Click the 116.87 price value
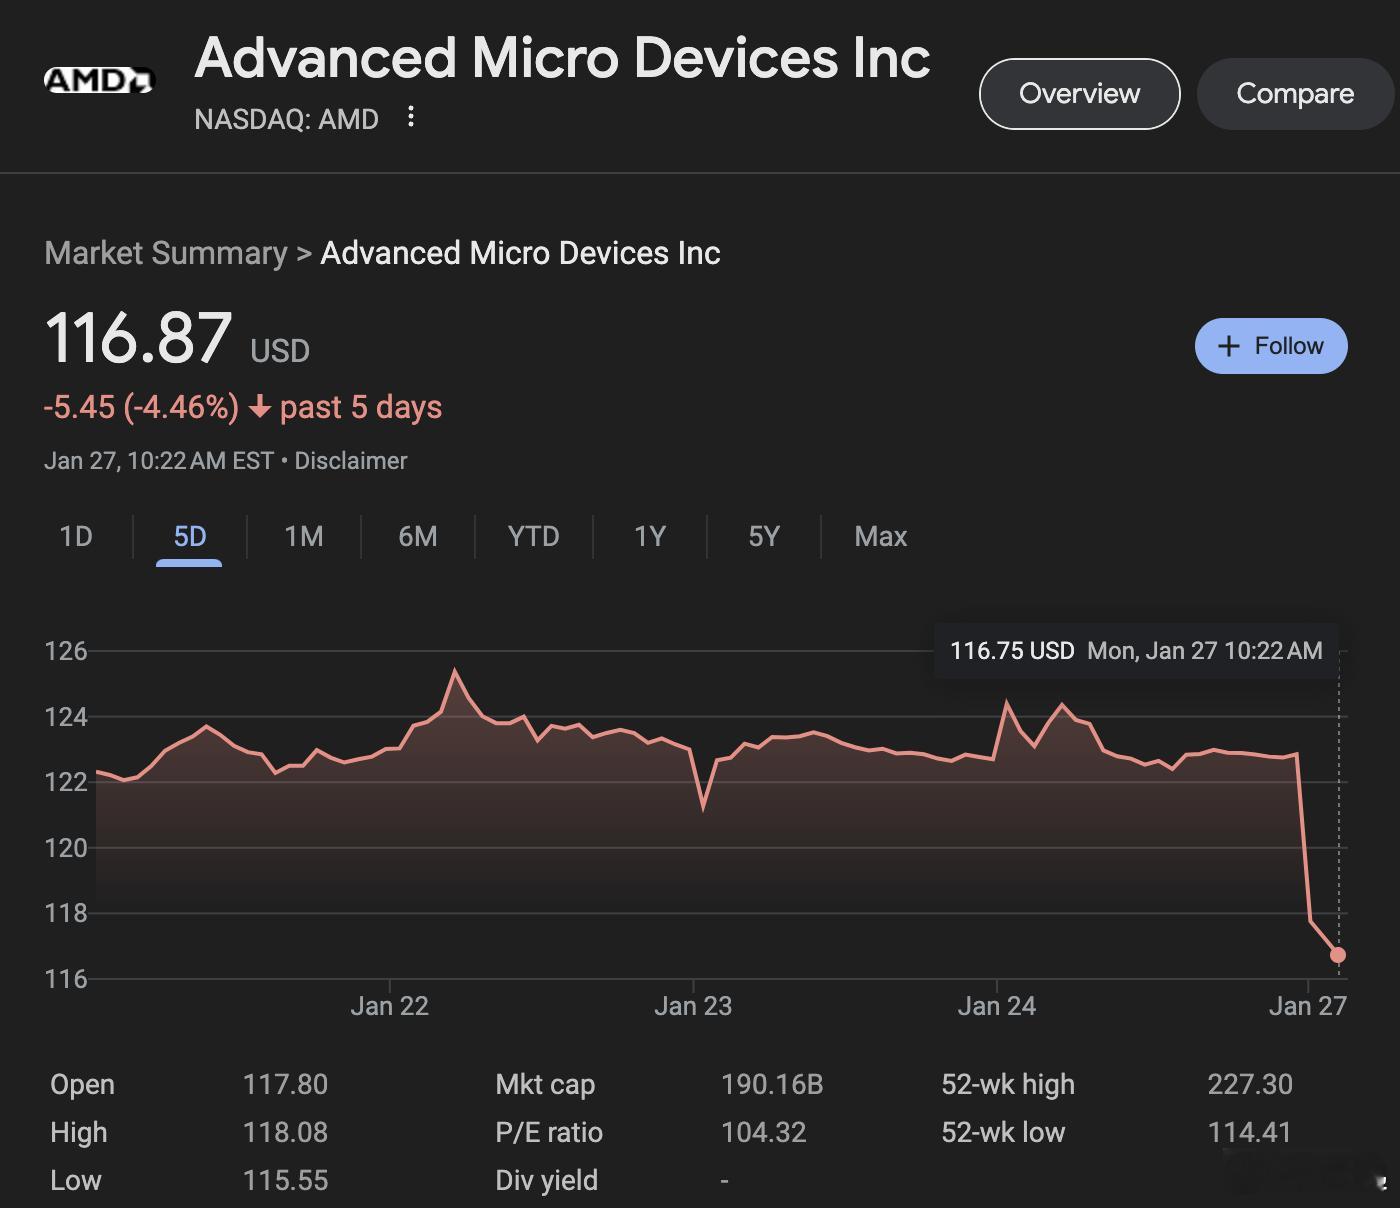The image size is (1400, 1208). [x=138, y=338]
